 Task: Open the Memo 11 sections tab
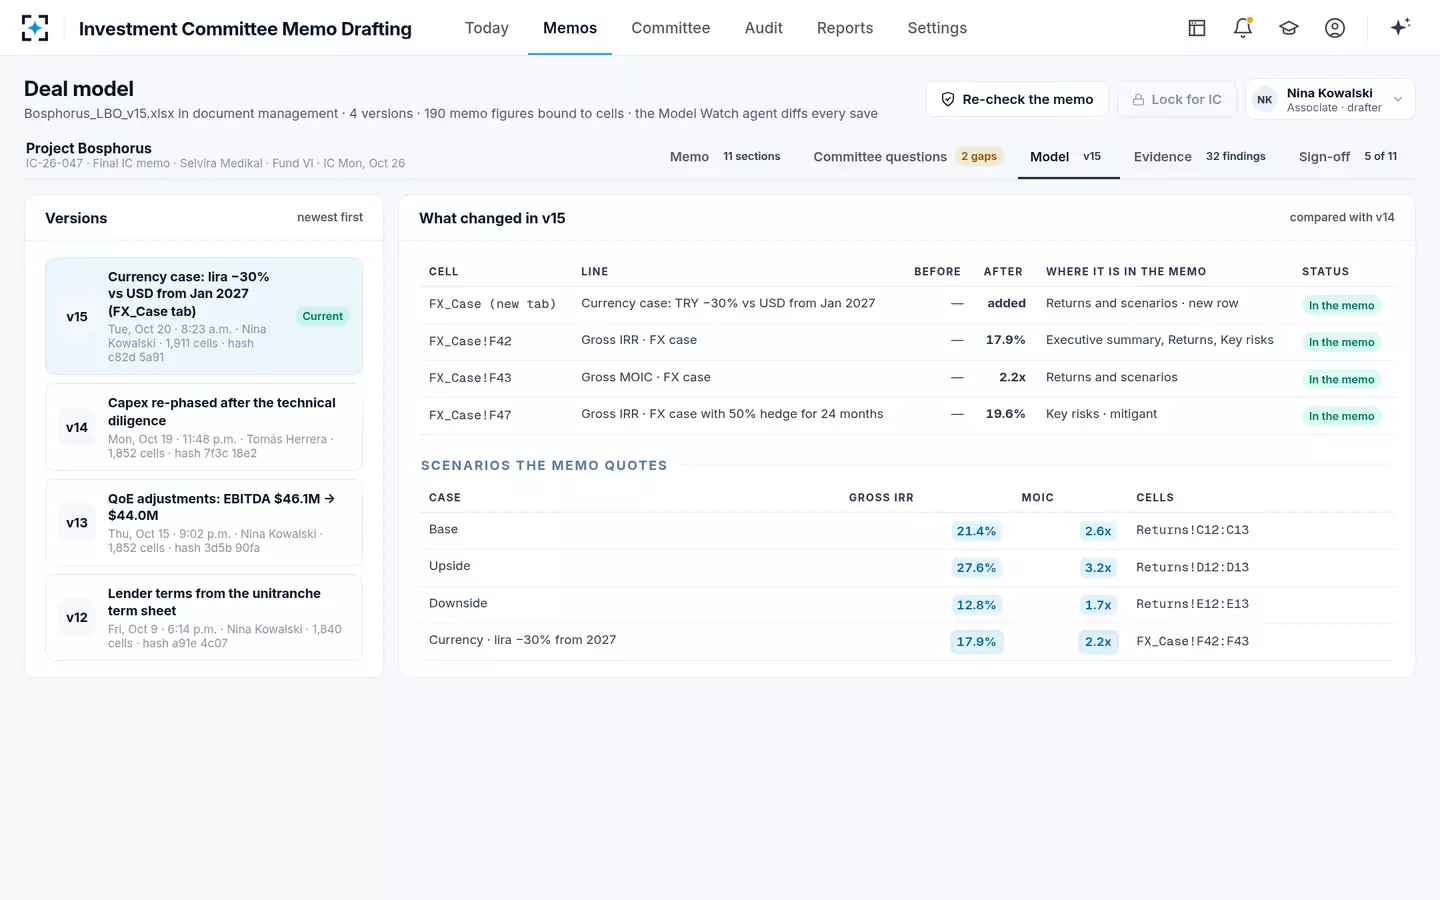point(725,157)
